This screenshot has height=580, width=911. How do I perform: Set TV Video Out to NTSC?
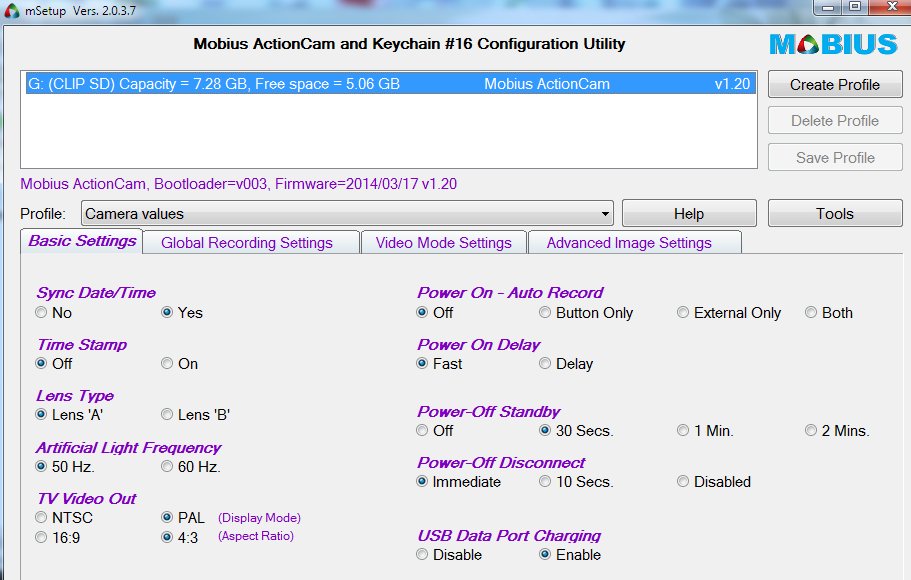[x=41, y=518]
